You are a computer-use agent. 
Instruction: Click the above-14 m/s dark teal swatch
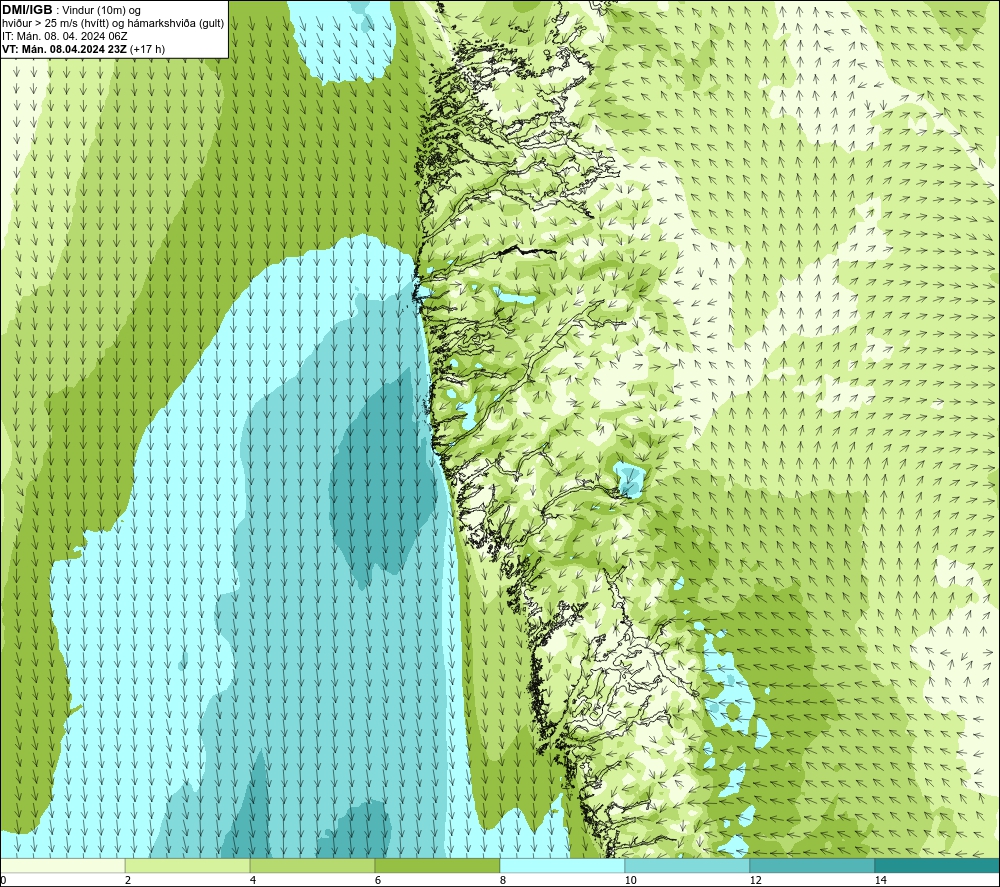click(x=937, y=865)
